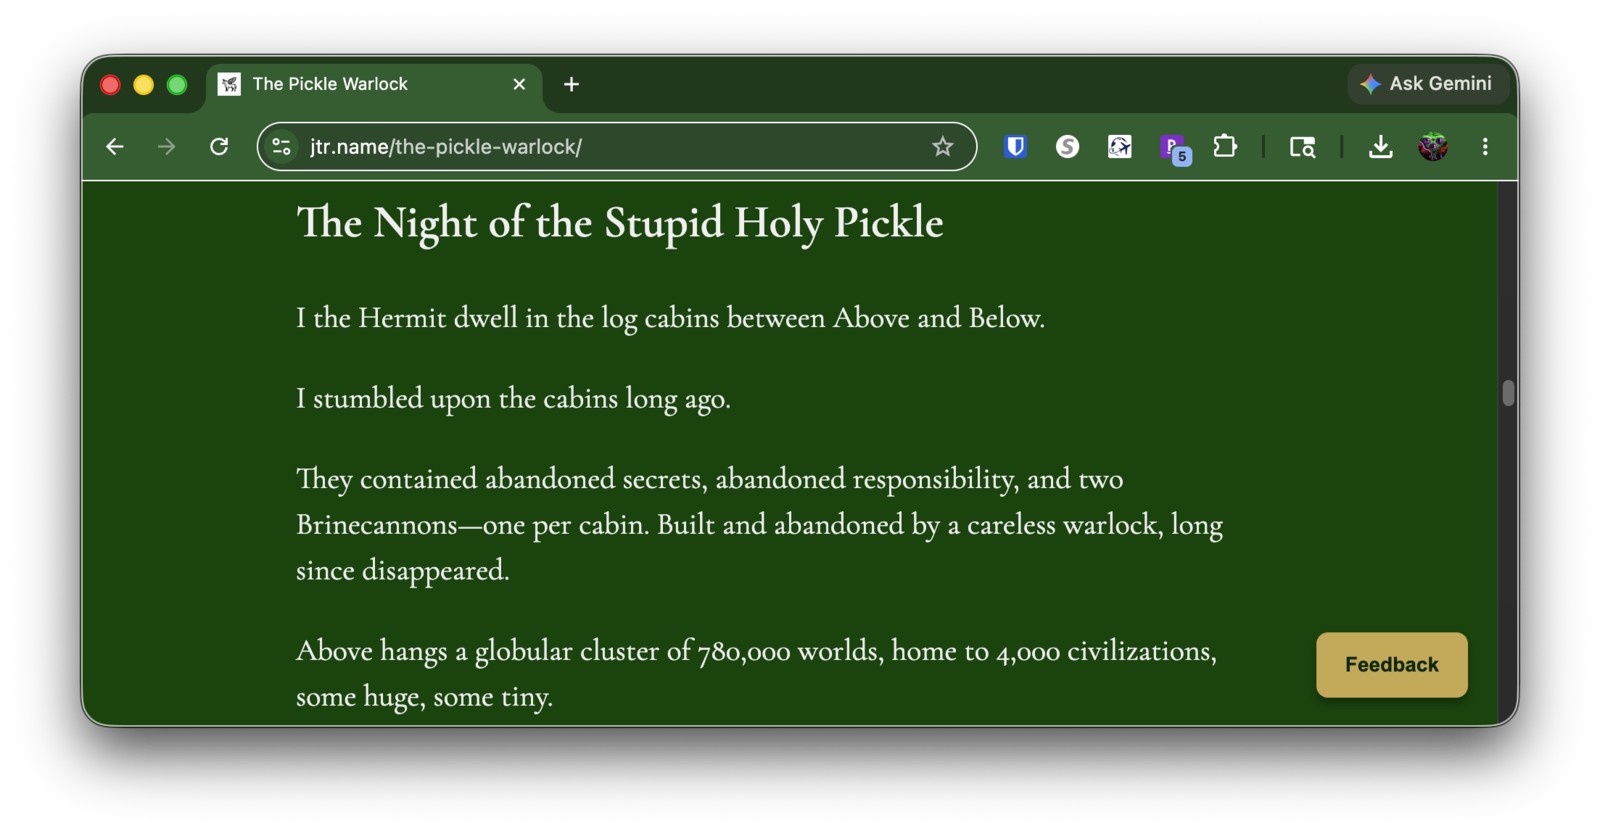Viewport: 1600px width, 834px height.
Task: Click the line 'I stumbled upon the cabins long ago.'
Action: pos(513,399)
